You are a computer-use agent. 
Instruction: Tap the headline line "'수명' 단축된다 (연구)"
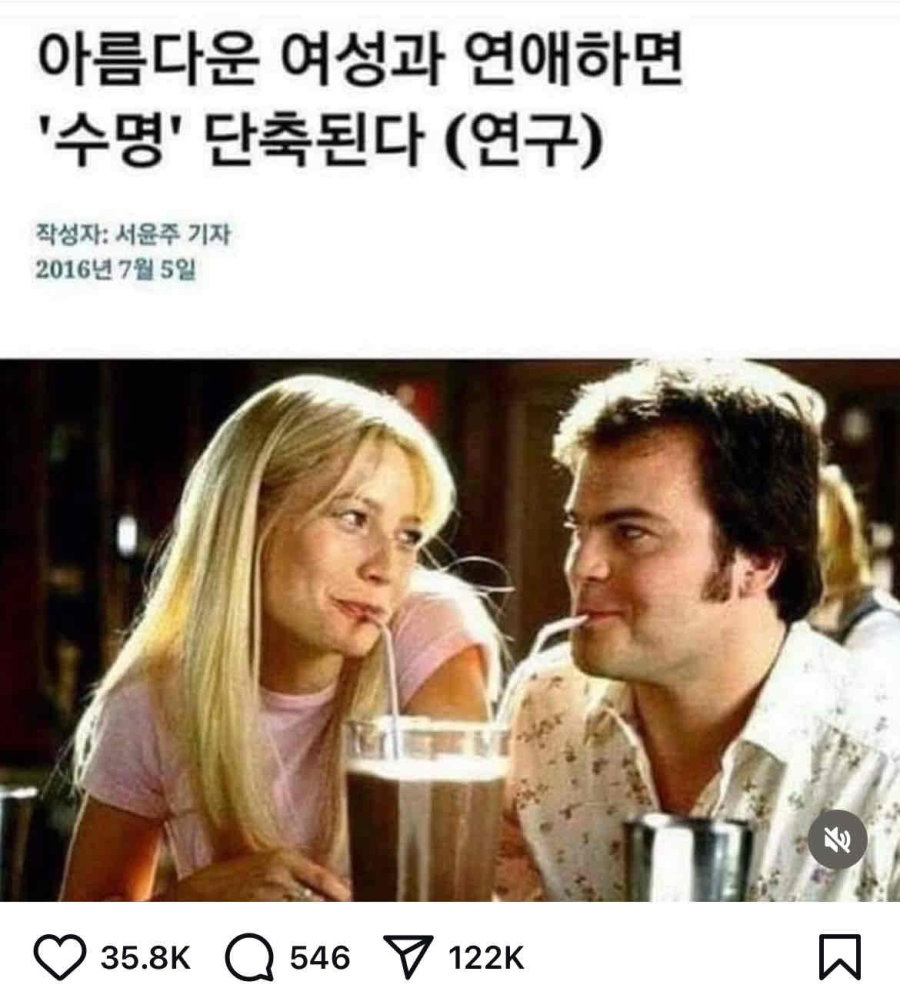tap(320, 140)
